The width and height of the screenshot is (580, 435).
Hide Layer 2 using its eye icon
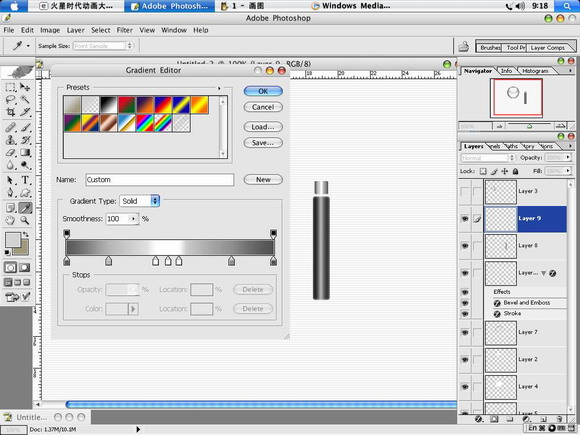pyautogui.click(x=465, y=360)
